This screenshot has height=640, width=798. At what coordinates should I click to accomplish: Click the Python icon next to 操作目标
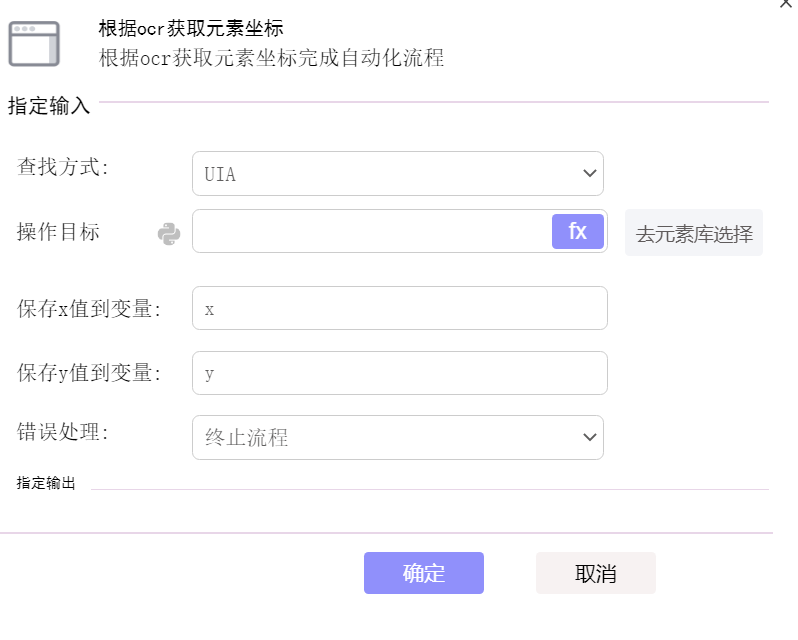tap(169, 234)
